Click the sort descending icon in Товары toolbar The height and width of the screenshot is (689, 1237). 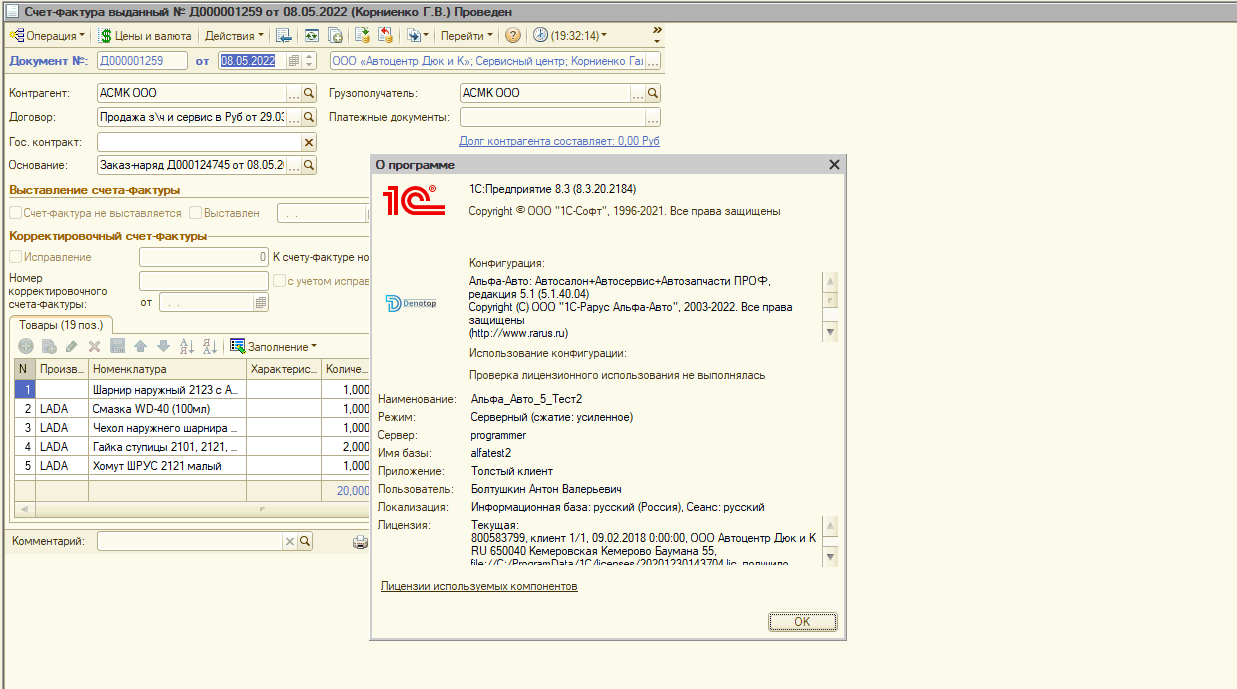pos(209,346)
